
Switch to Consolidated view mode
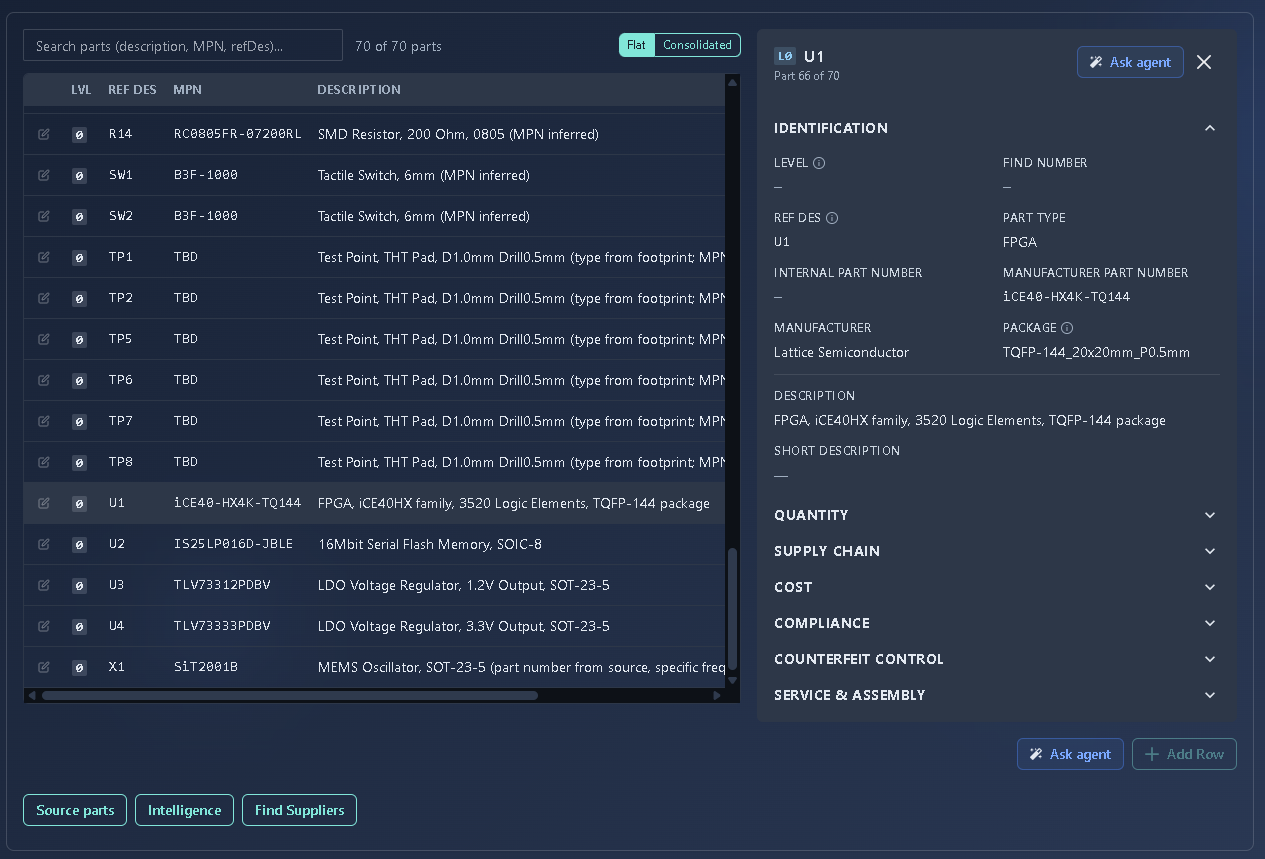coord(698,45)
